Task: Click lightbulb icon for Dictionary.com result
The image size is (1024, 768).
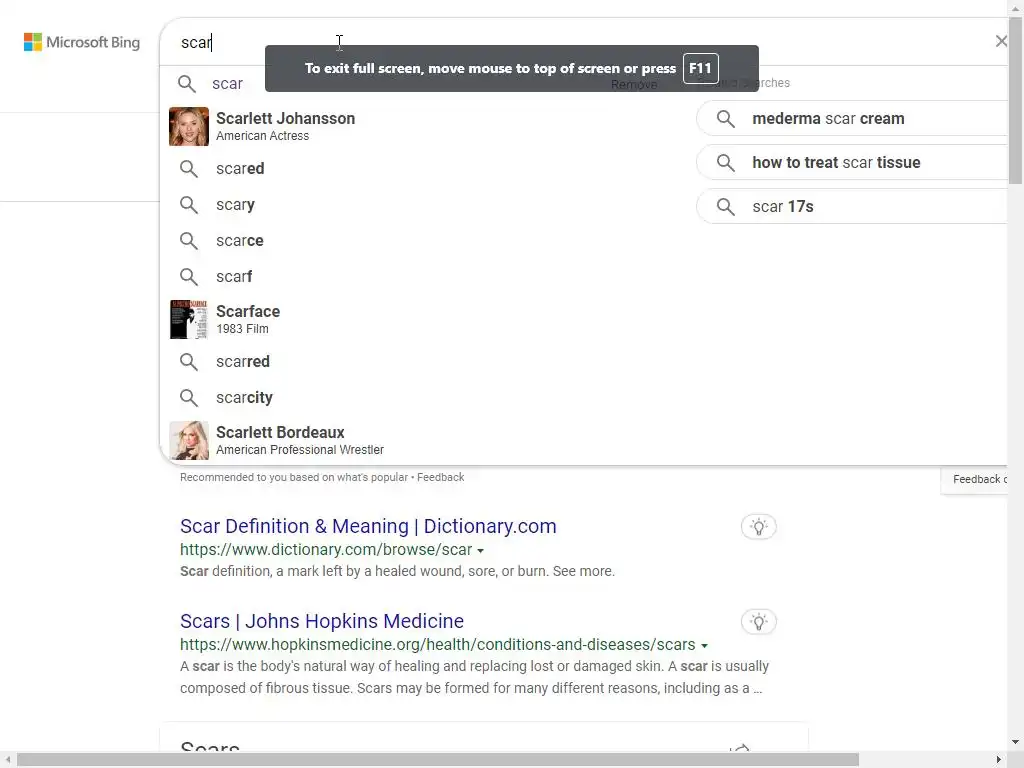Action: (758, 526)
